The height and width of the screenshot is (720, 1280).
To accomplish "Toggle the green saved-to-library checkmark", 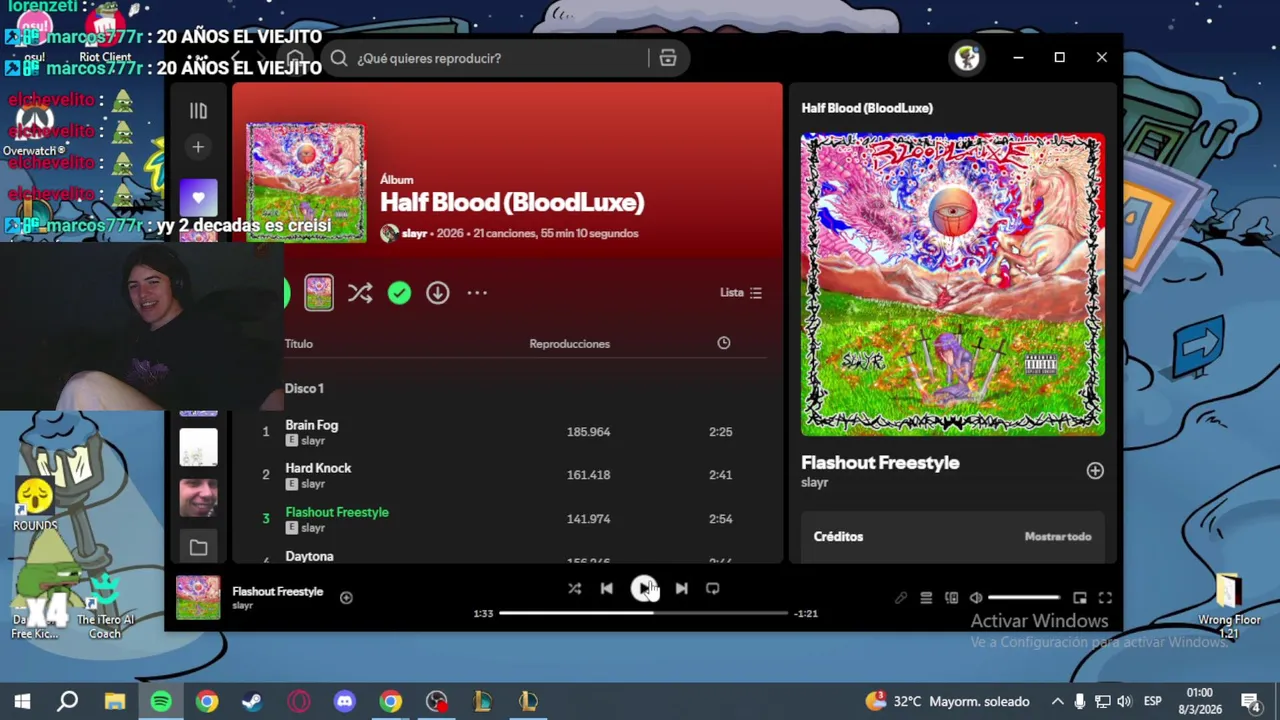I will click(x=399, y=293).
